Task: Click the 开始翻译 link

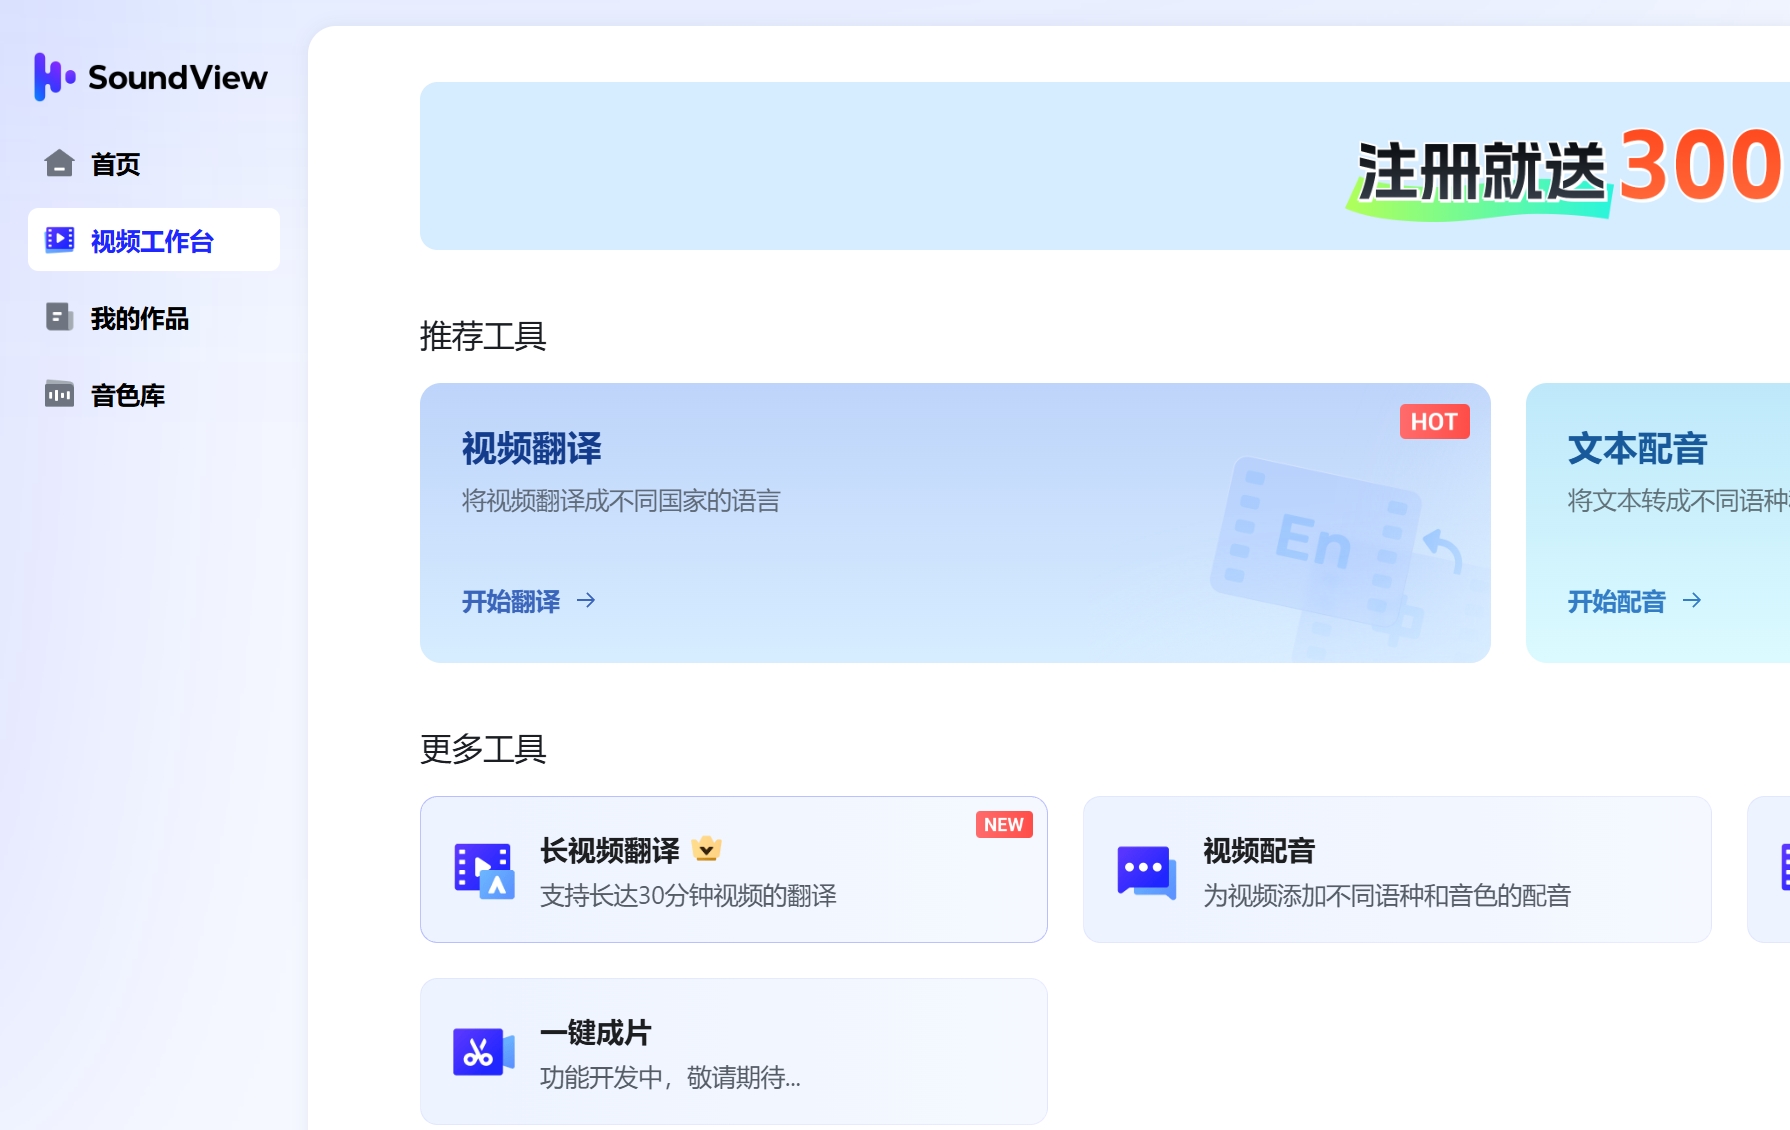Action: [511, 601]
